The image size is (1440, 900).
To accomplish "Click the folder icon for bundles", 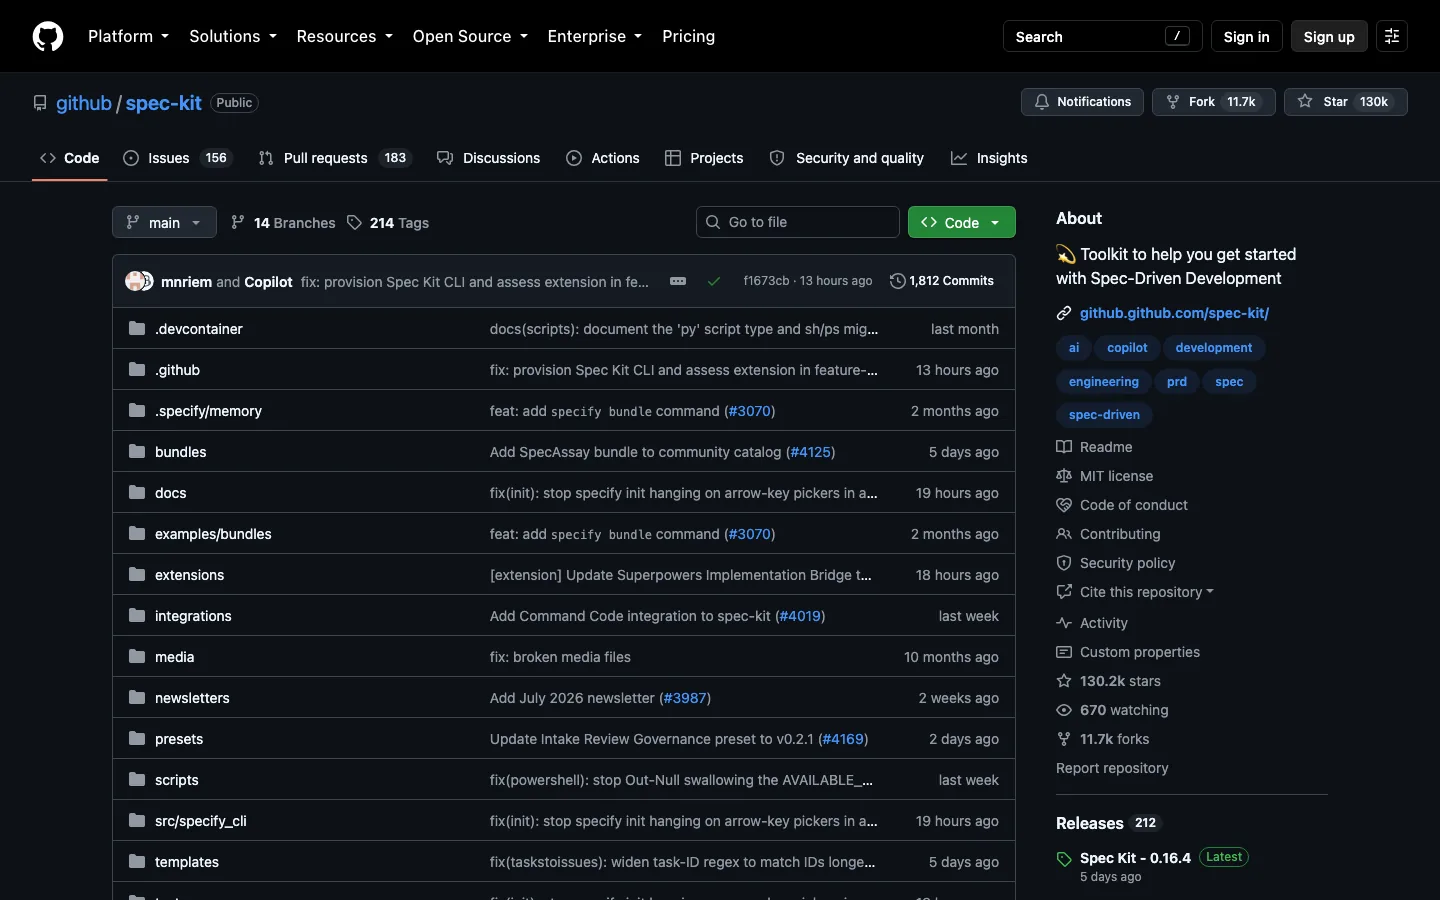I will pos(137,452).
